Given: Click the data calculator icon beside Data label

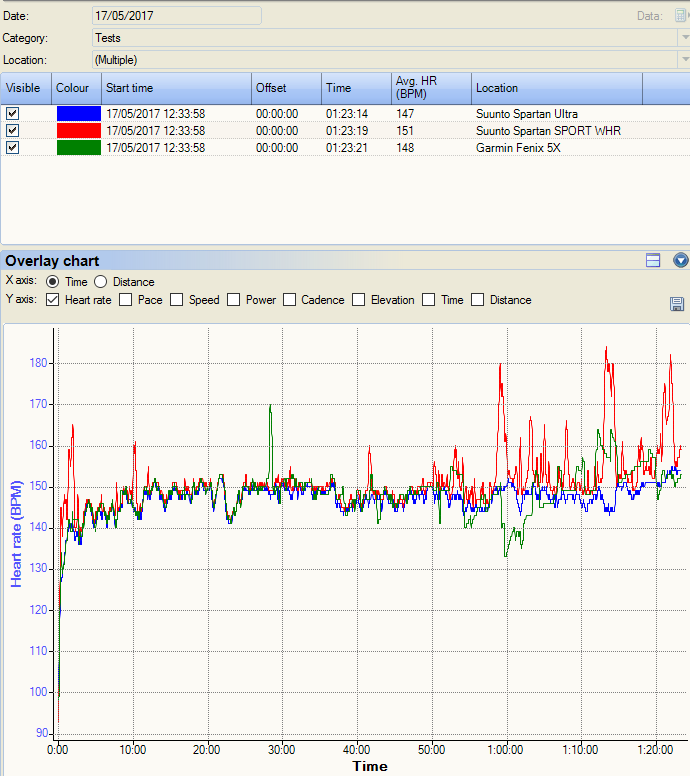Looking at the screenshot, I should pyautogui.click(x=681, y=16).
